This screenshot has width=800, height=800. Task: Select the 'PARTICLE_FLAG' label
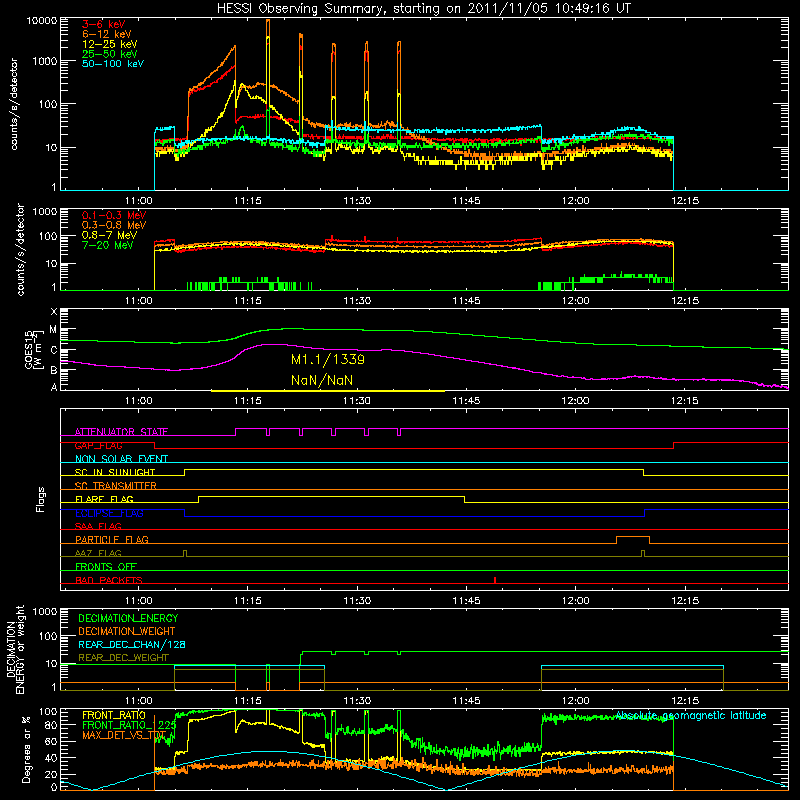112,539
